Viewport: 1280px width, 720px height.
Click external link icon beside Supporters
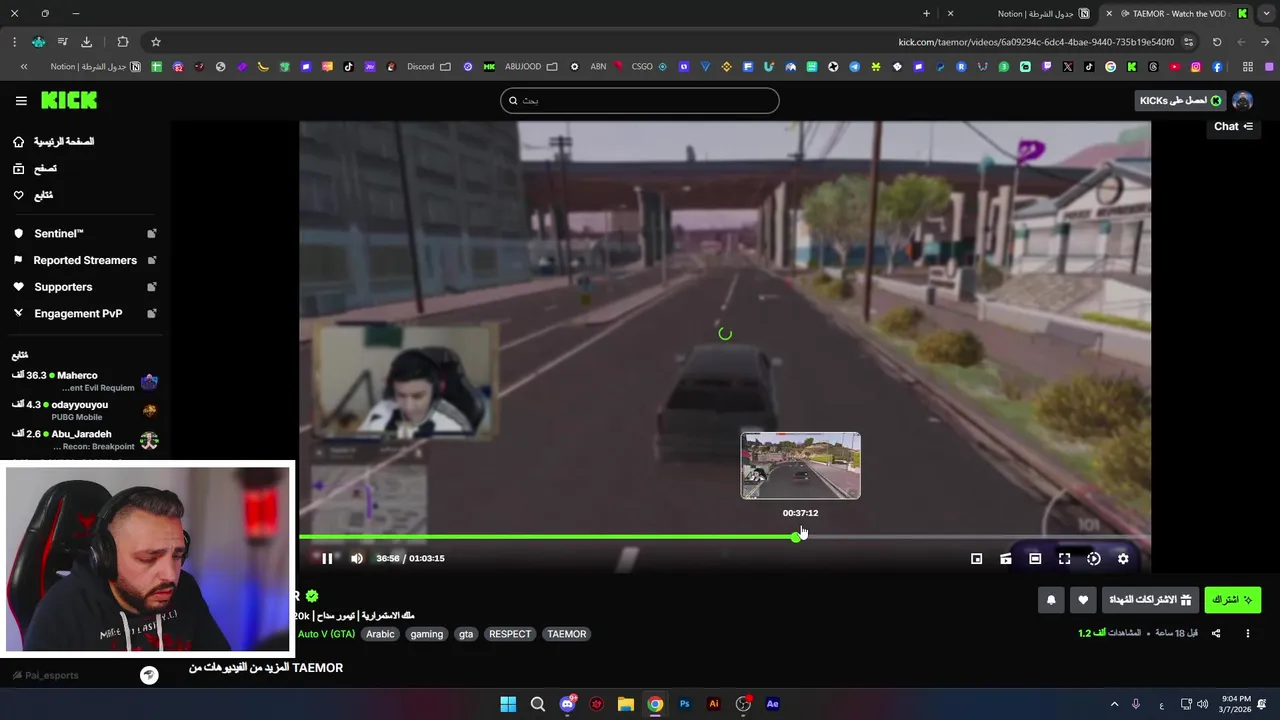pyautogui.click(x=152, y=287)
